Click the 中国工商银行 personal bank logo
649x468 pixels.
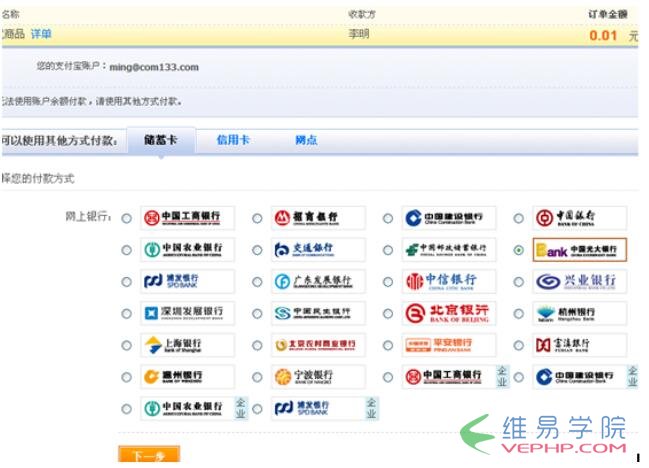(187, 218)
